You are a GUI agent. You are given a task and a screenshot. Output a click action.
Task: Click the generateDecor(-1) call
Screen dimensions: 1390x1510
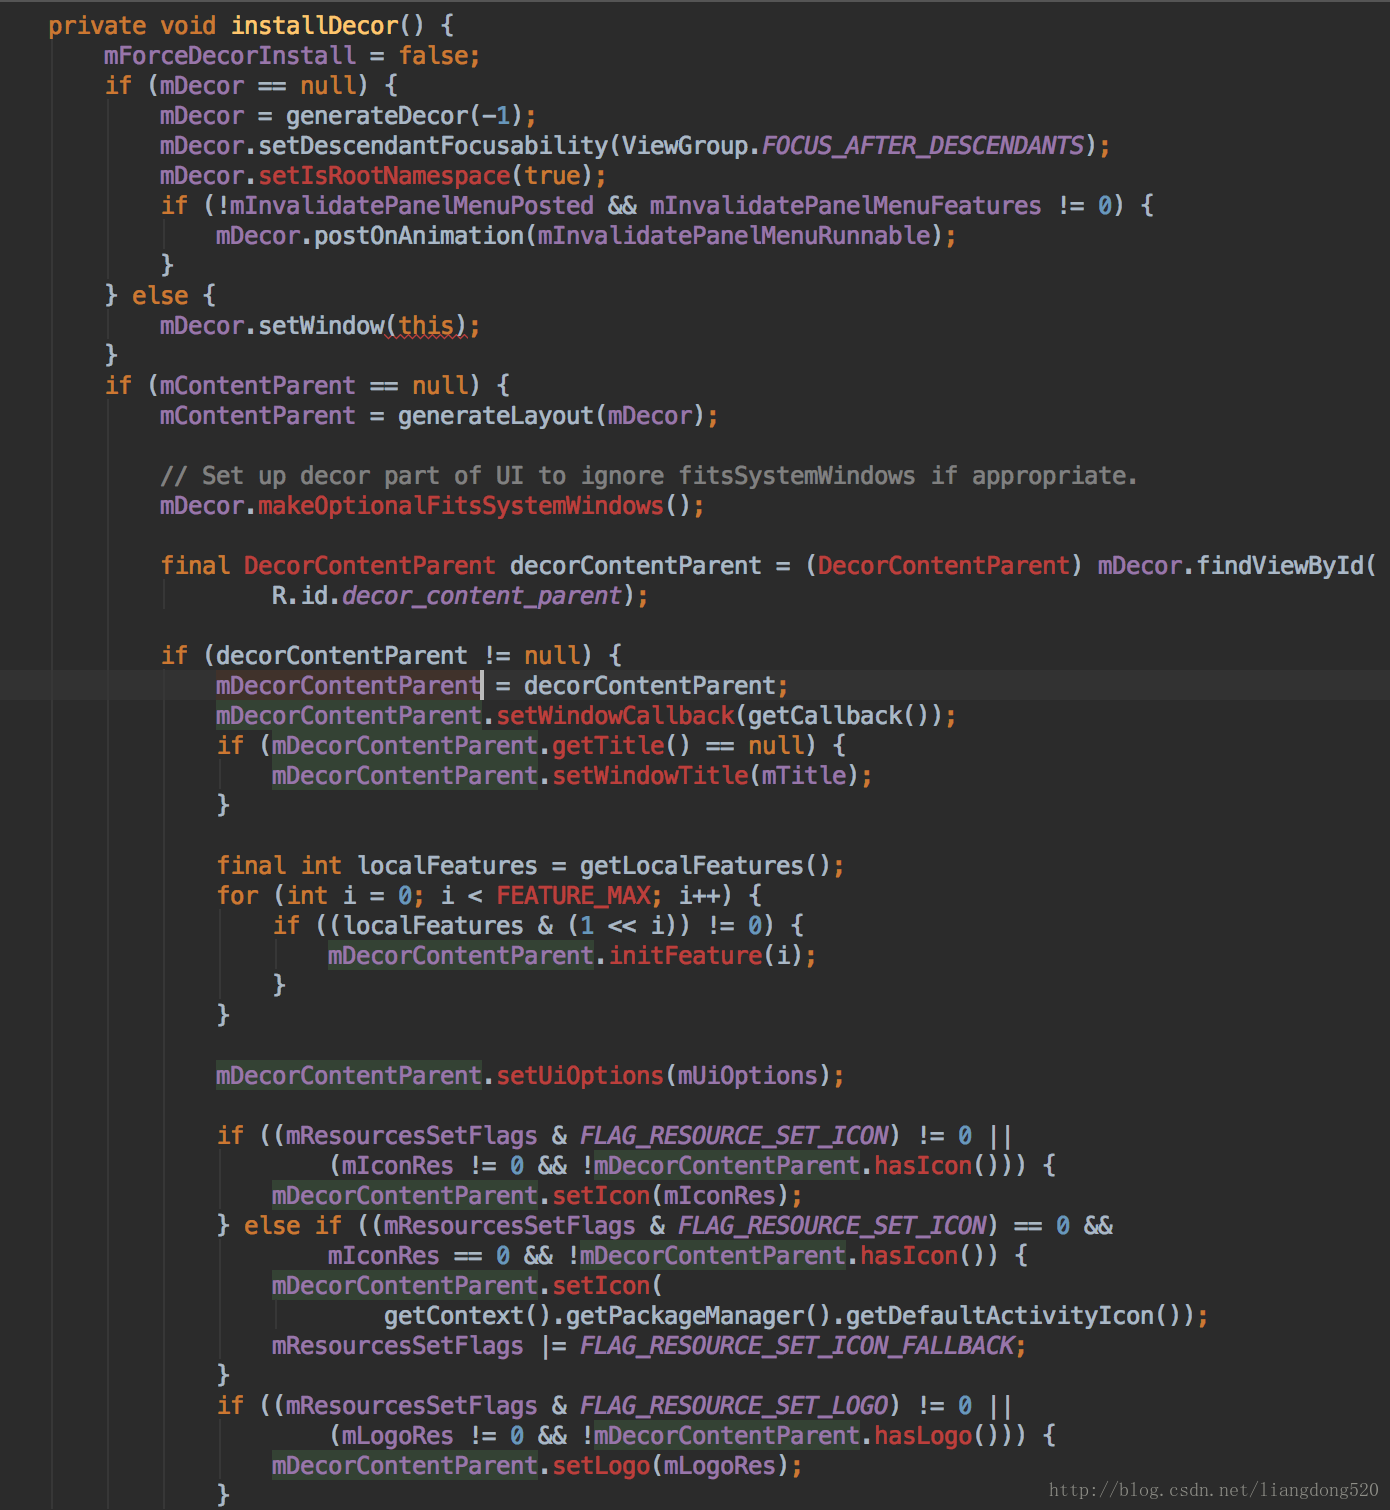click(x=404, y=116)
